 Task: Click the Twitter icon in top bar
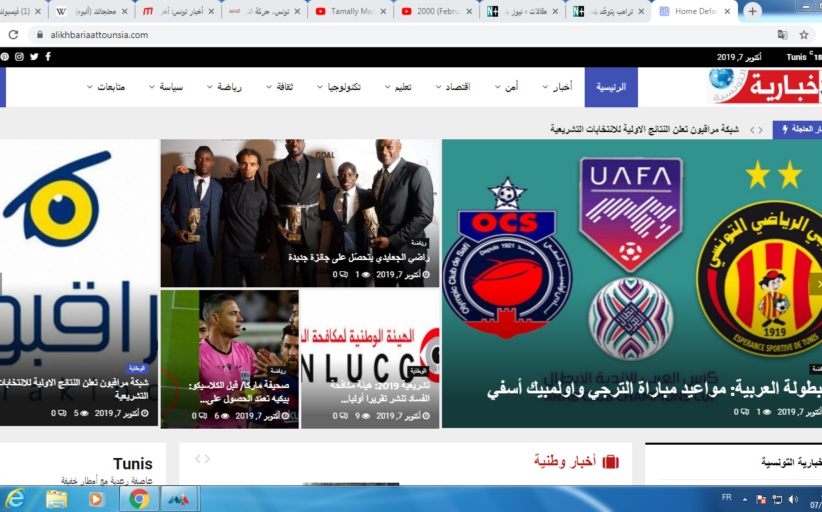[x=33, y=57]
